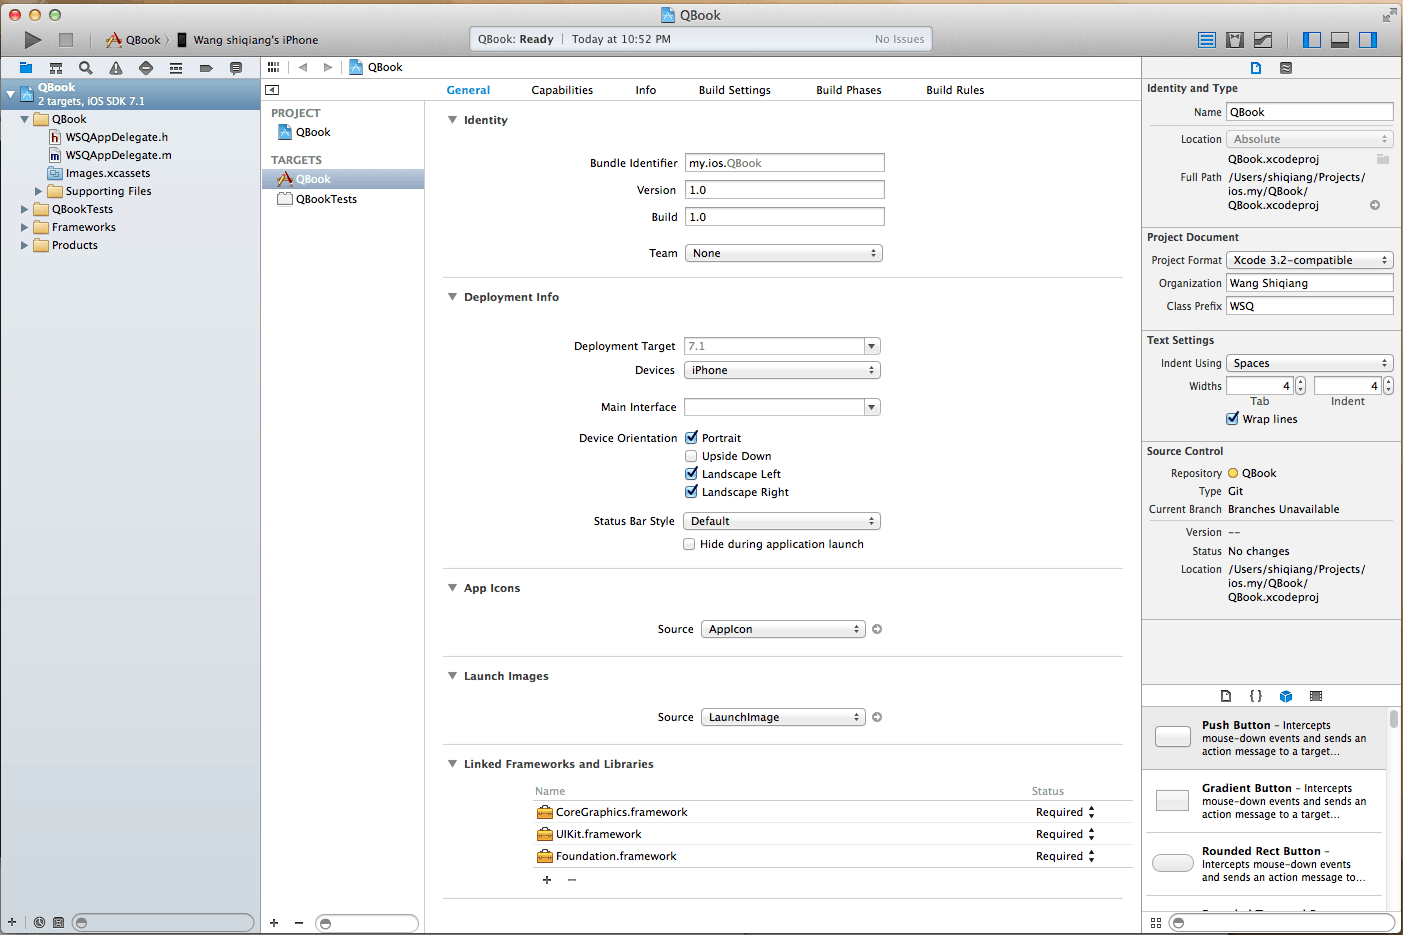Increment the Tab width stepper
The width and height of the screenshot is (1403, 935).
(1300, 382)
